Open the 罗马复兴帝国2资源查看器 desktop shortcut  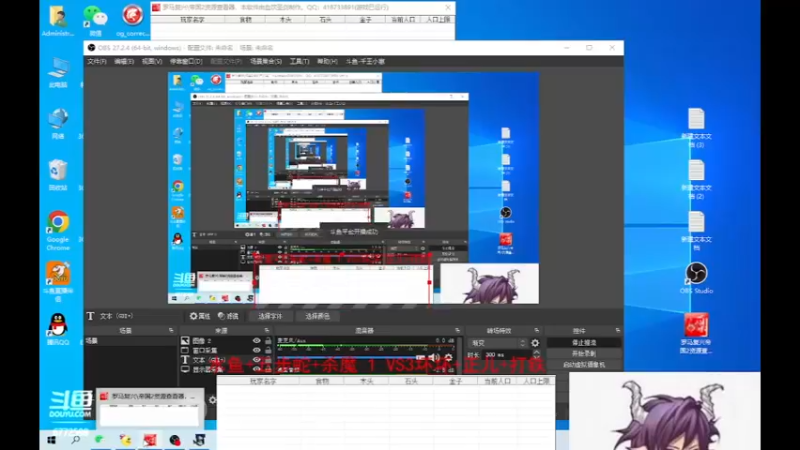pyautogui.click(x=696, y=333)
